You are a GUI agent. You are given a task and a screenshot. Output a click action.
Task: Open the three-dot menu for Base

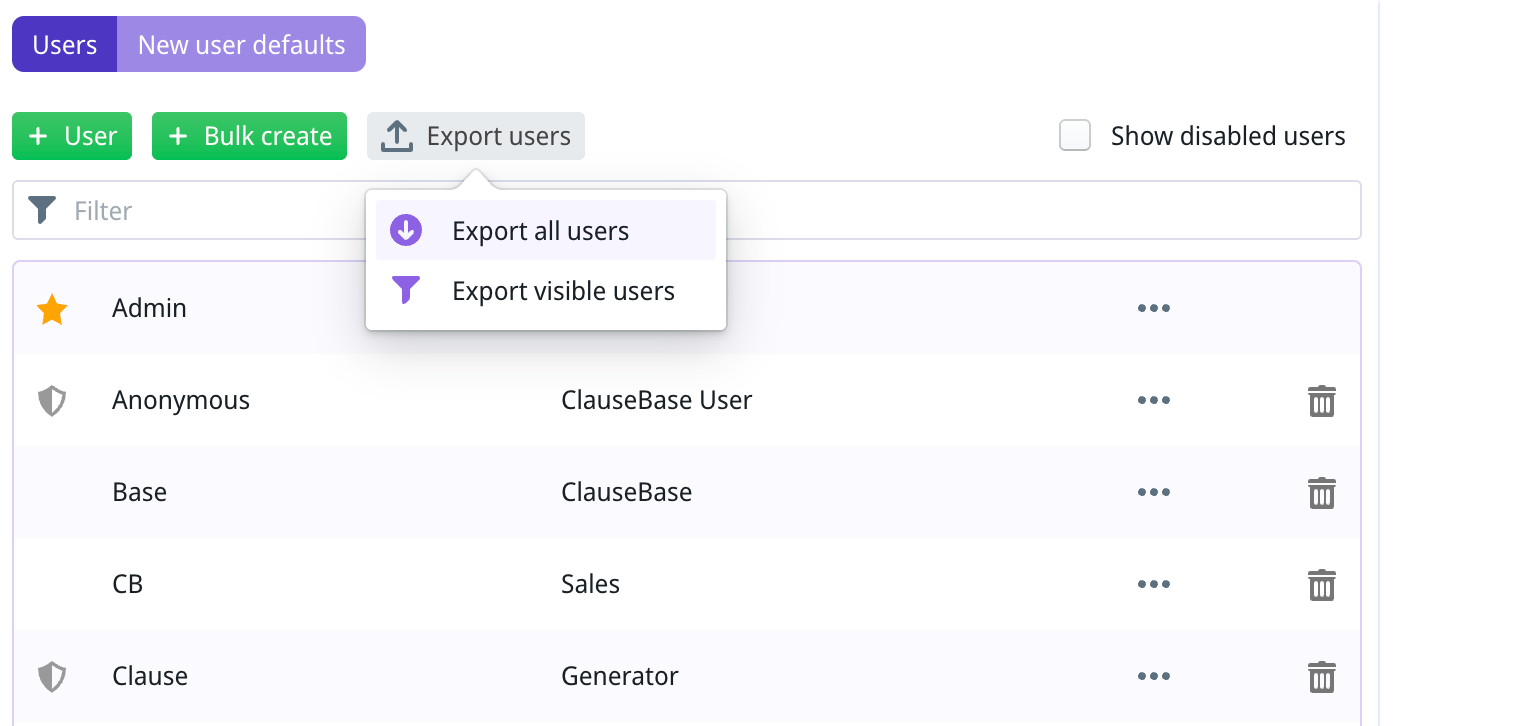(1153, 492)
